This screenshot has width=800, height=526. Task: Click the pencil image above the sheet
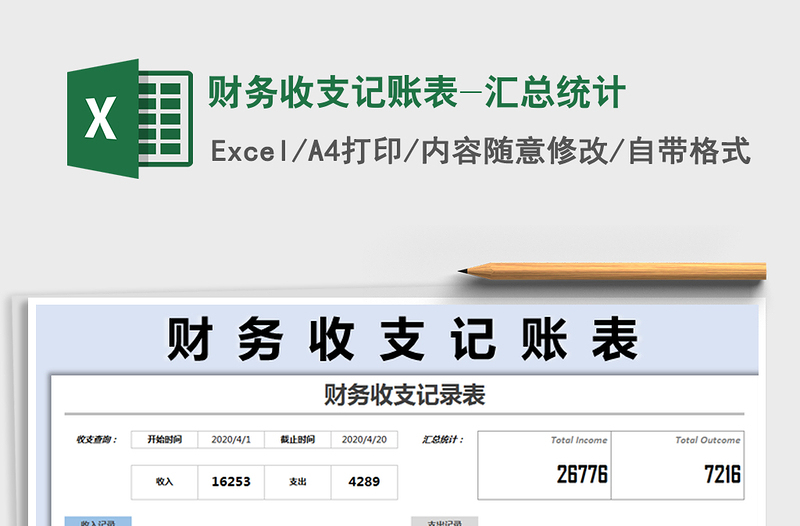pos(612,271)
